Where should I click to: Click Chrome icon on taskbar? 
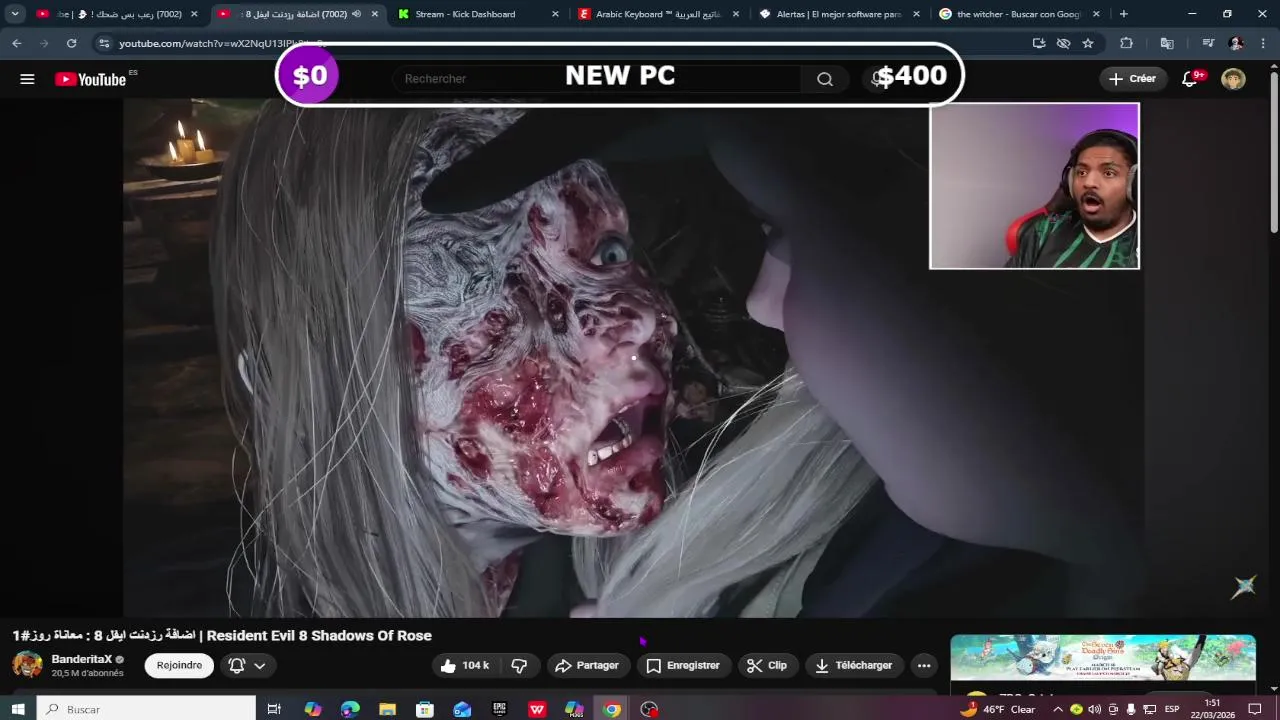click(x=612, y=709)
